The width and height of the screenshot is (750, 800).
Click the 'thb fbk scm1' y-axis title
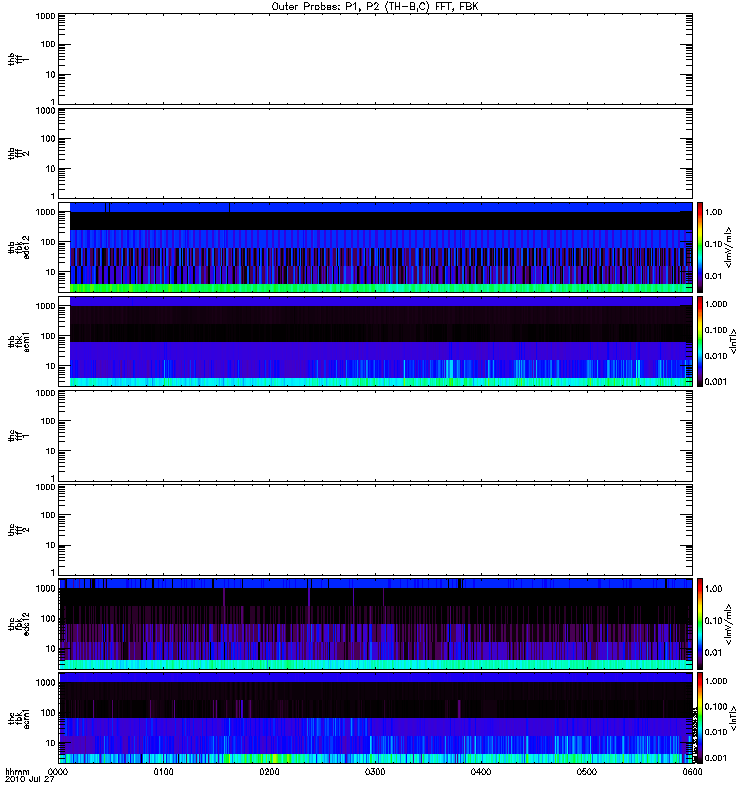click(x=18, y=342)
